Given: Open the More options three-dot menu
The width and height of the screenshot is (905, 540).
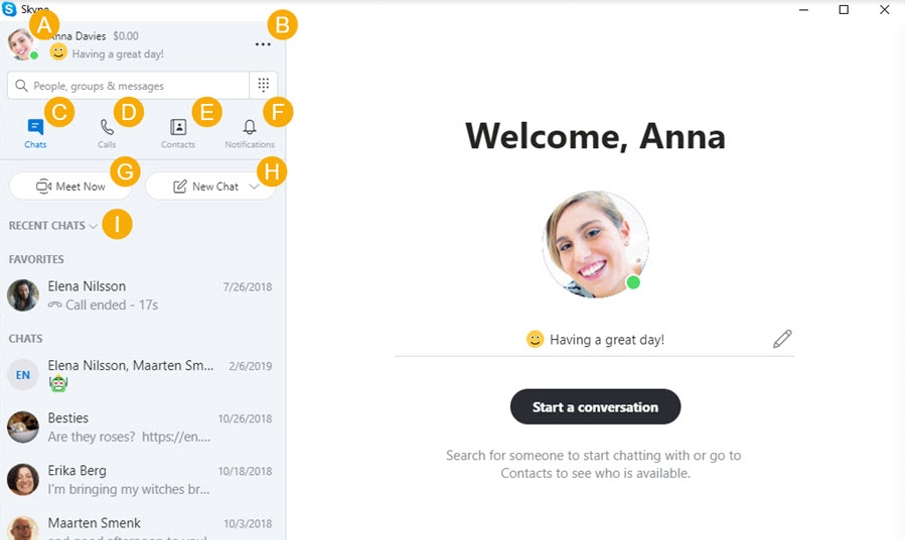Looking at the screenshot, I should click(263, 44).
